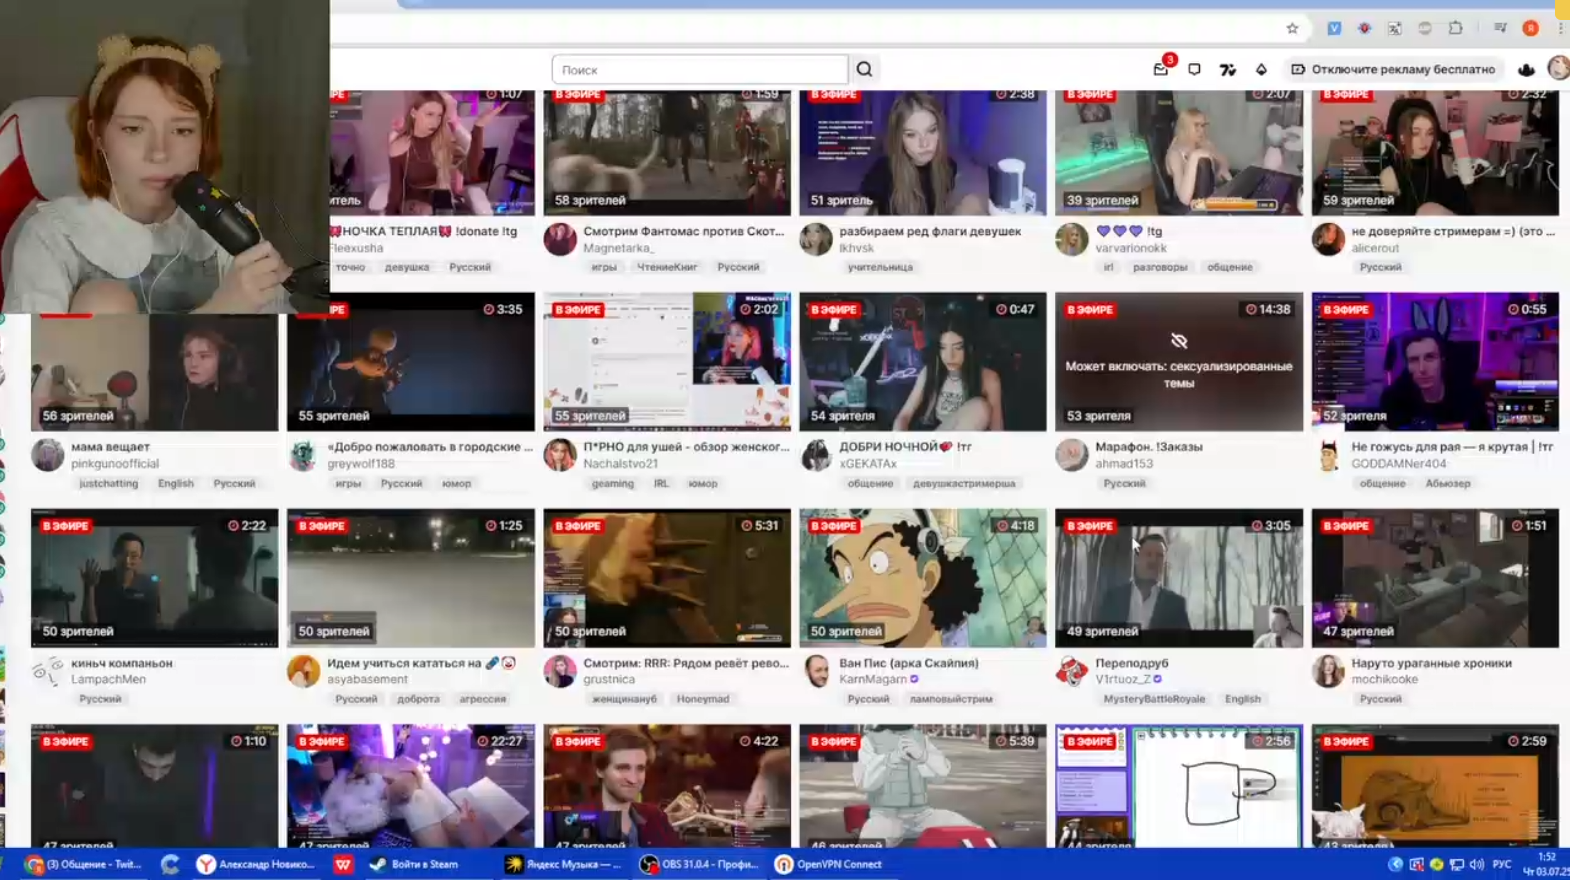Open the user profile avatar menu

coord(1558,68)
